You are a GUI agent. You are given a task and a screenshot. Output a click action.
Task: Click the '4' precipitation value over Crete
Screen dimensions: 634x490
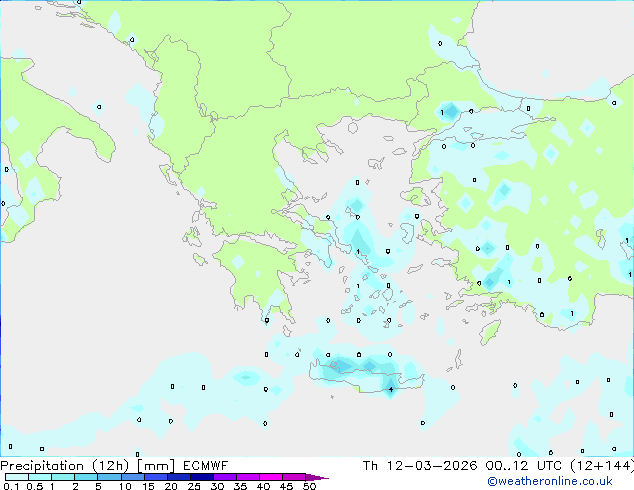click(391, 389)
